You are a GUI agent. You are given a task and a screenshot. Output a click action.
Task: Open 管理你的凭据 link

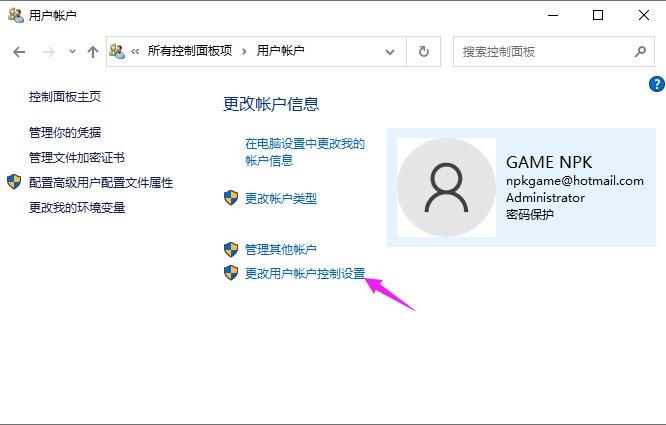(x=65, y=132)
